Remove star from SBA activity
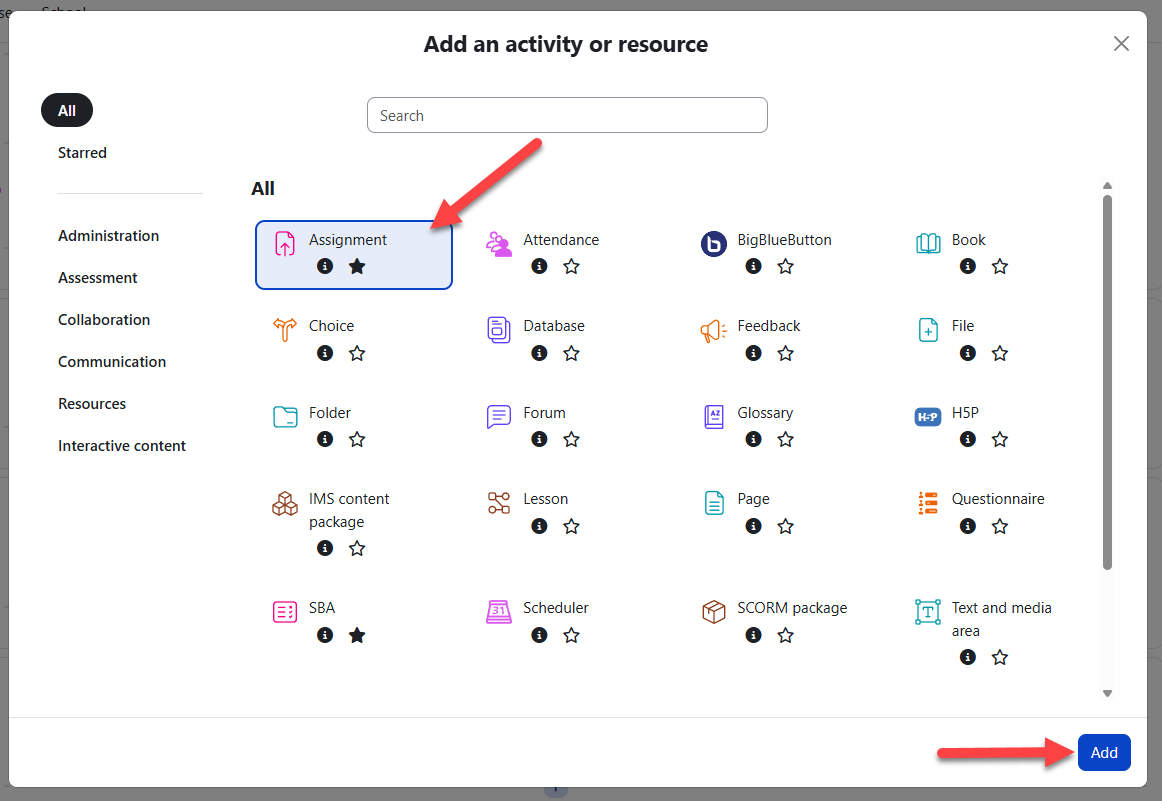 [x=357, y=635]
